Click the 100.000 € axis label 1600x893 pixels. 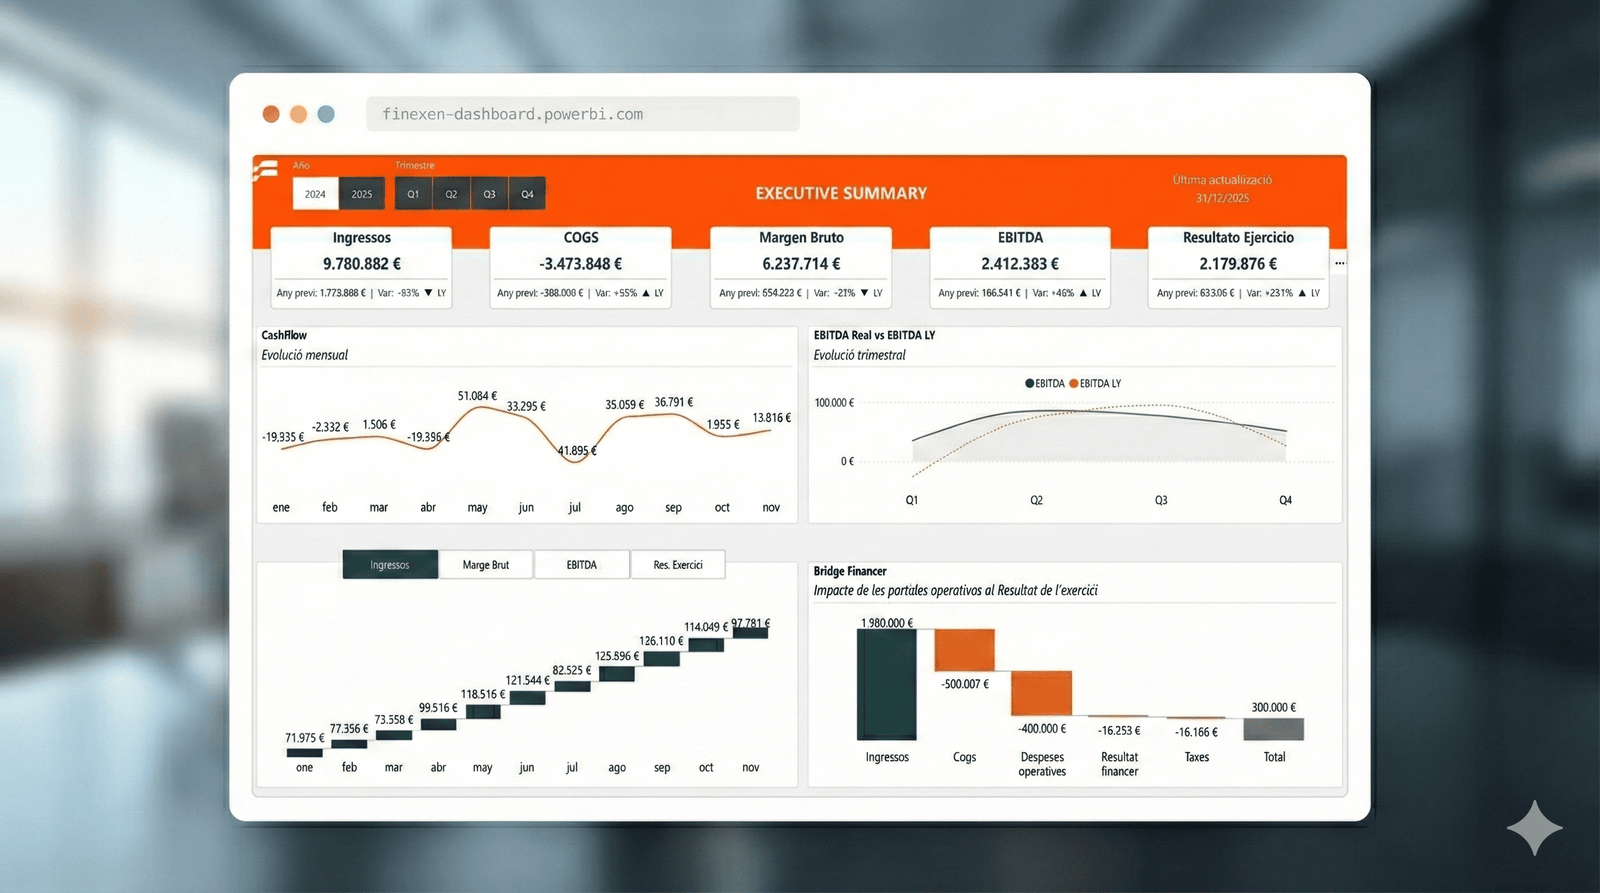[x=834, y=403]
